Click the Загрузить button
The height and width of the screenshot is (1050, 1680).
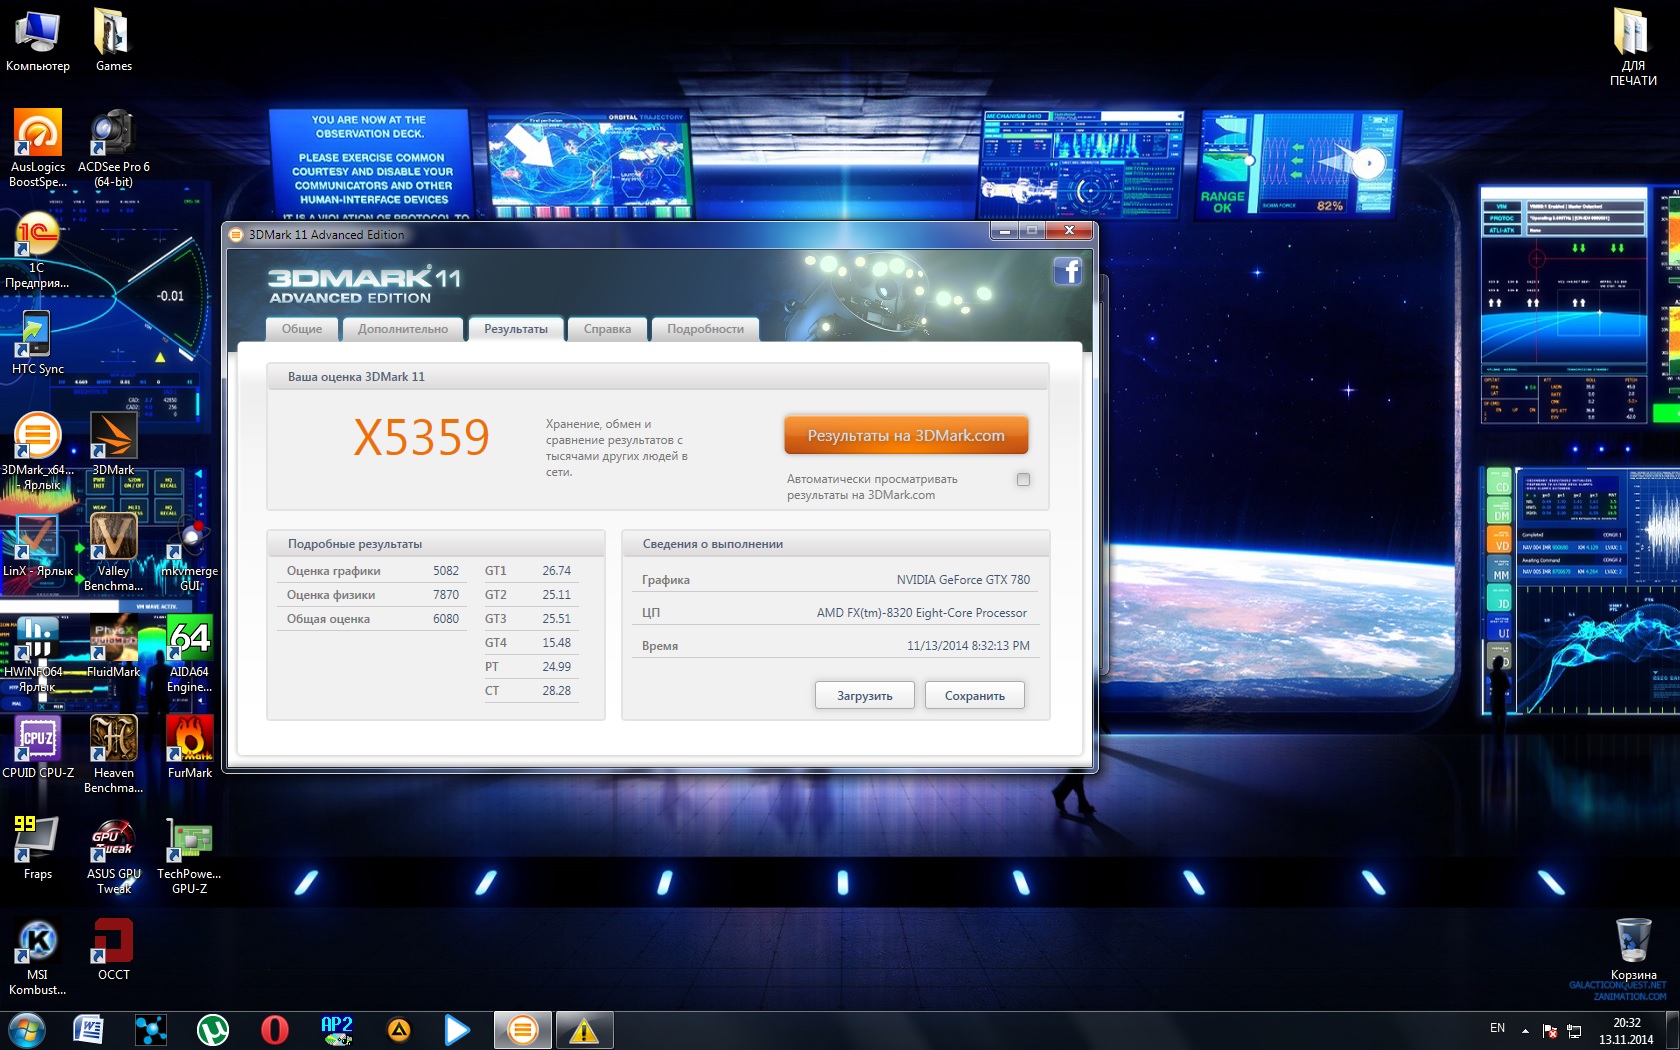[x=864, y=696]
